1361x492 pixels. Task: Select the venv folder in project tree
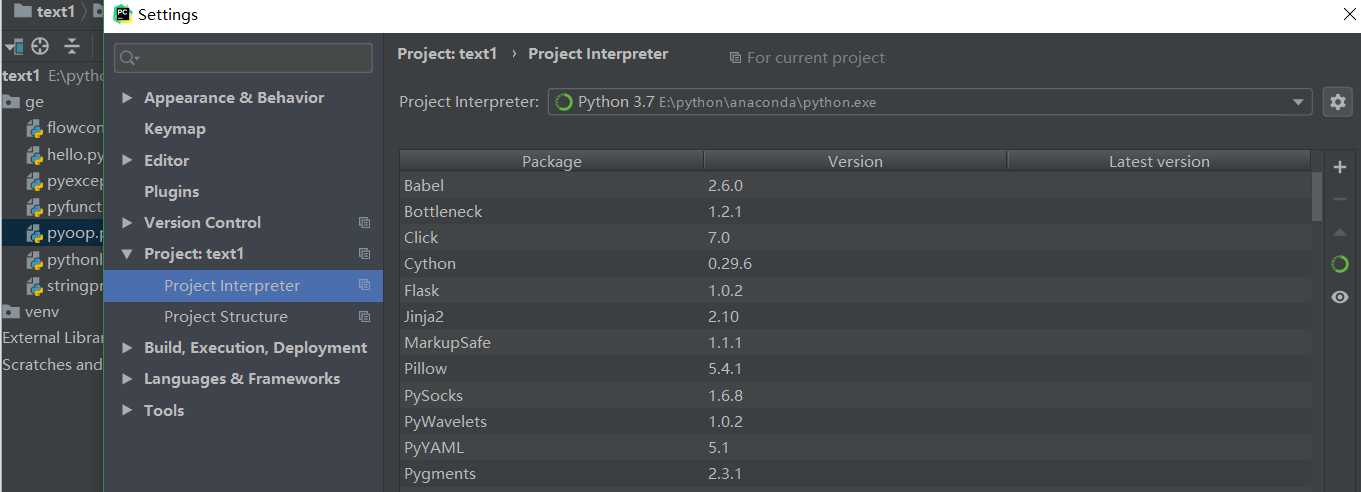coord(41,312)
